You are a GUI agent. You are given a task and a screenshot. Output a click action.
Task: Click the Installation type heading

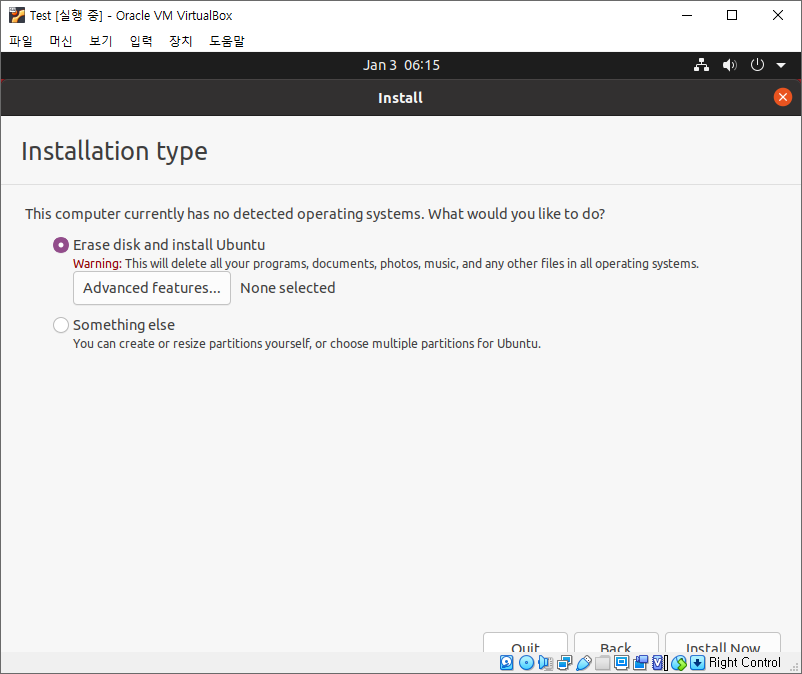point(115,151)
